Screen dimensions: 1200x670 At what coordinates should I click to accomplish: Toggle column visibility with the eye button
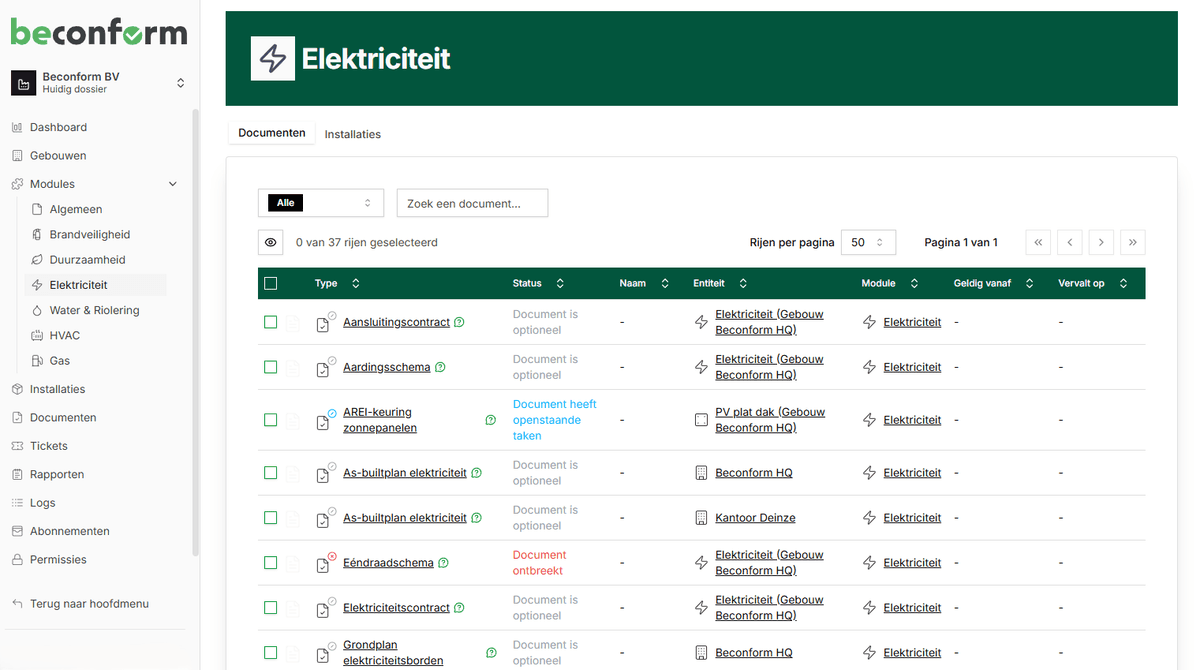[270, 242]
